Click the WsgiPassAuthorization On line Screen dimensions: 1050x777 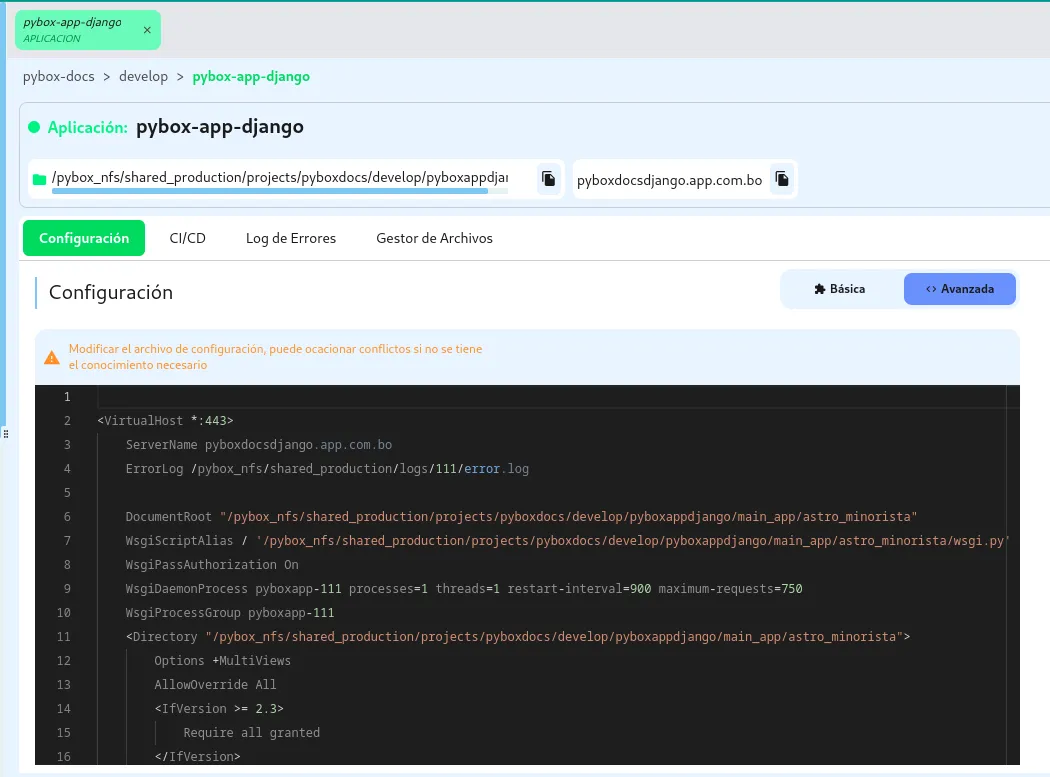[212, 565]
